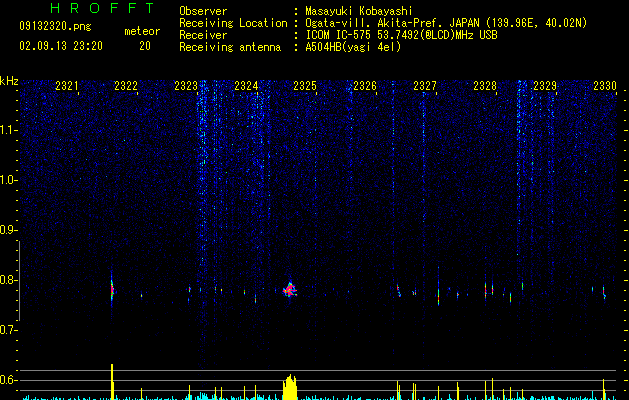Click the 2330 time marker
The width and height of the screenshot is (629, 400).
coord(605,86)
